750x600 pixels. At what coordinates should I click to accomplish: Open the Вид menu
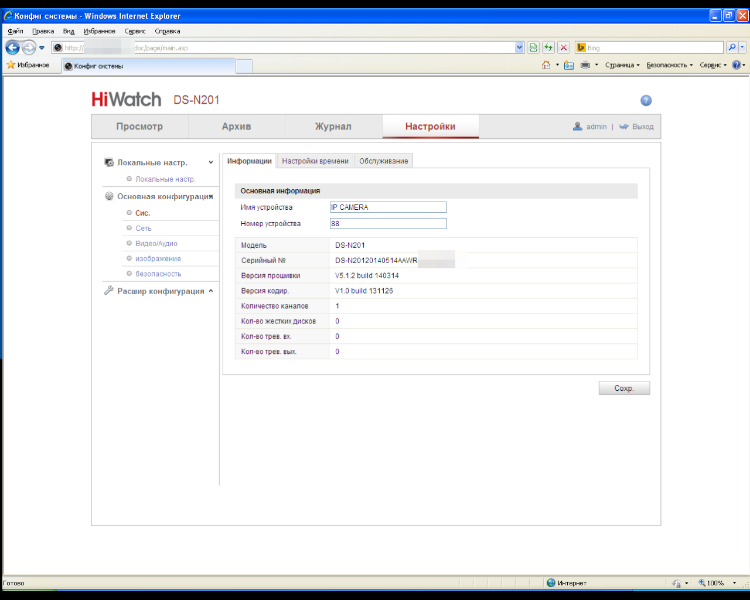click(x=68, y=31)
